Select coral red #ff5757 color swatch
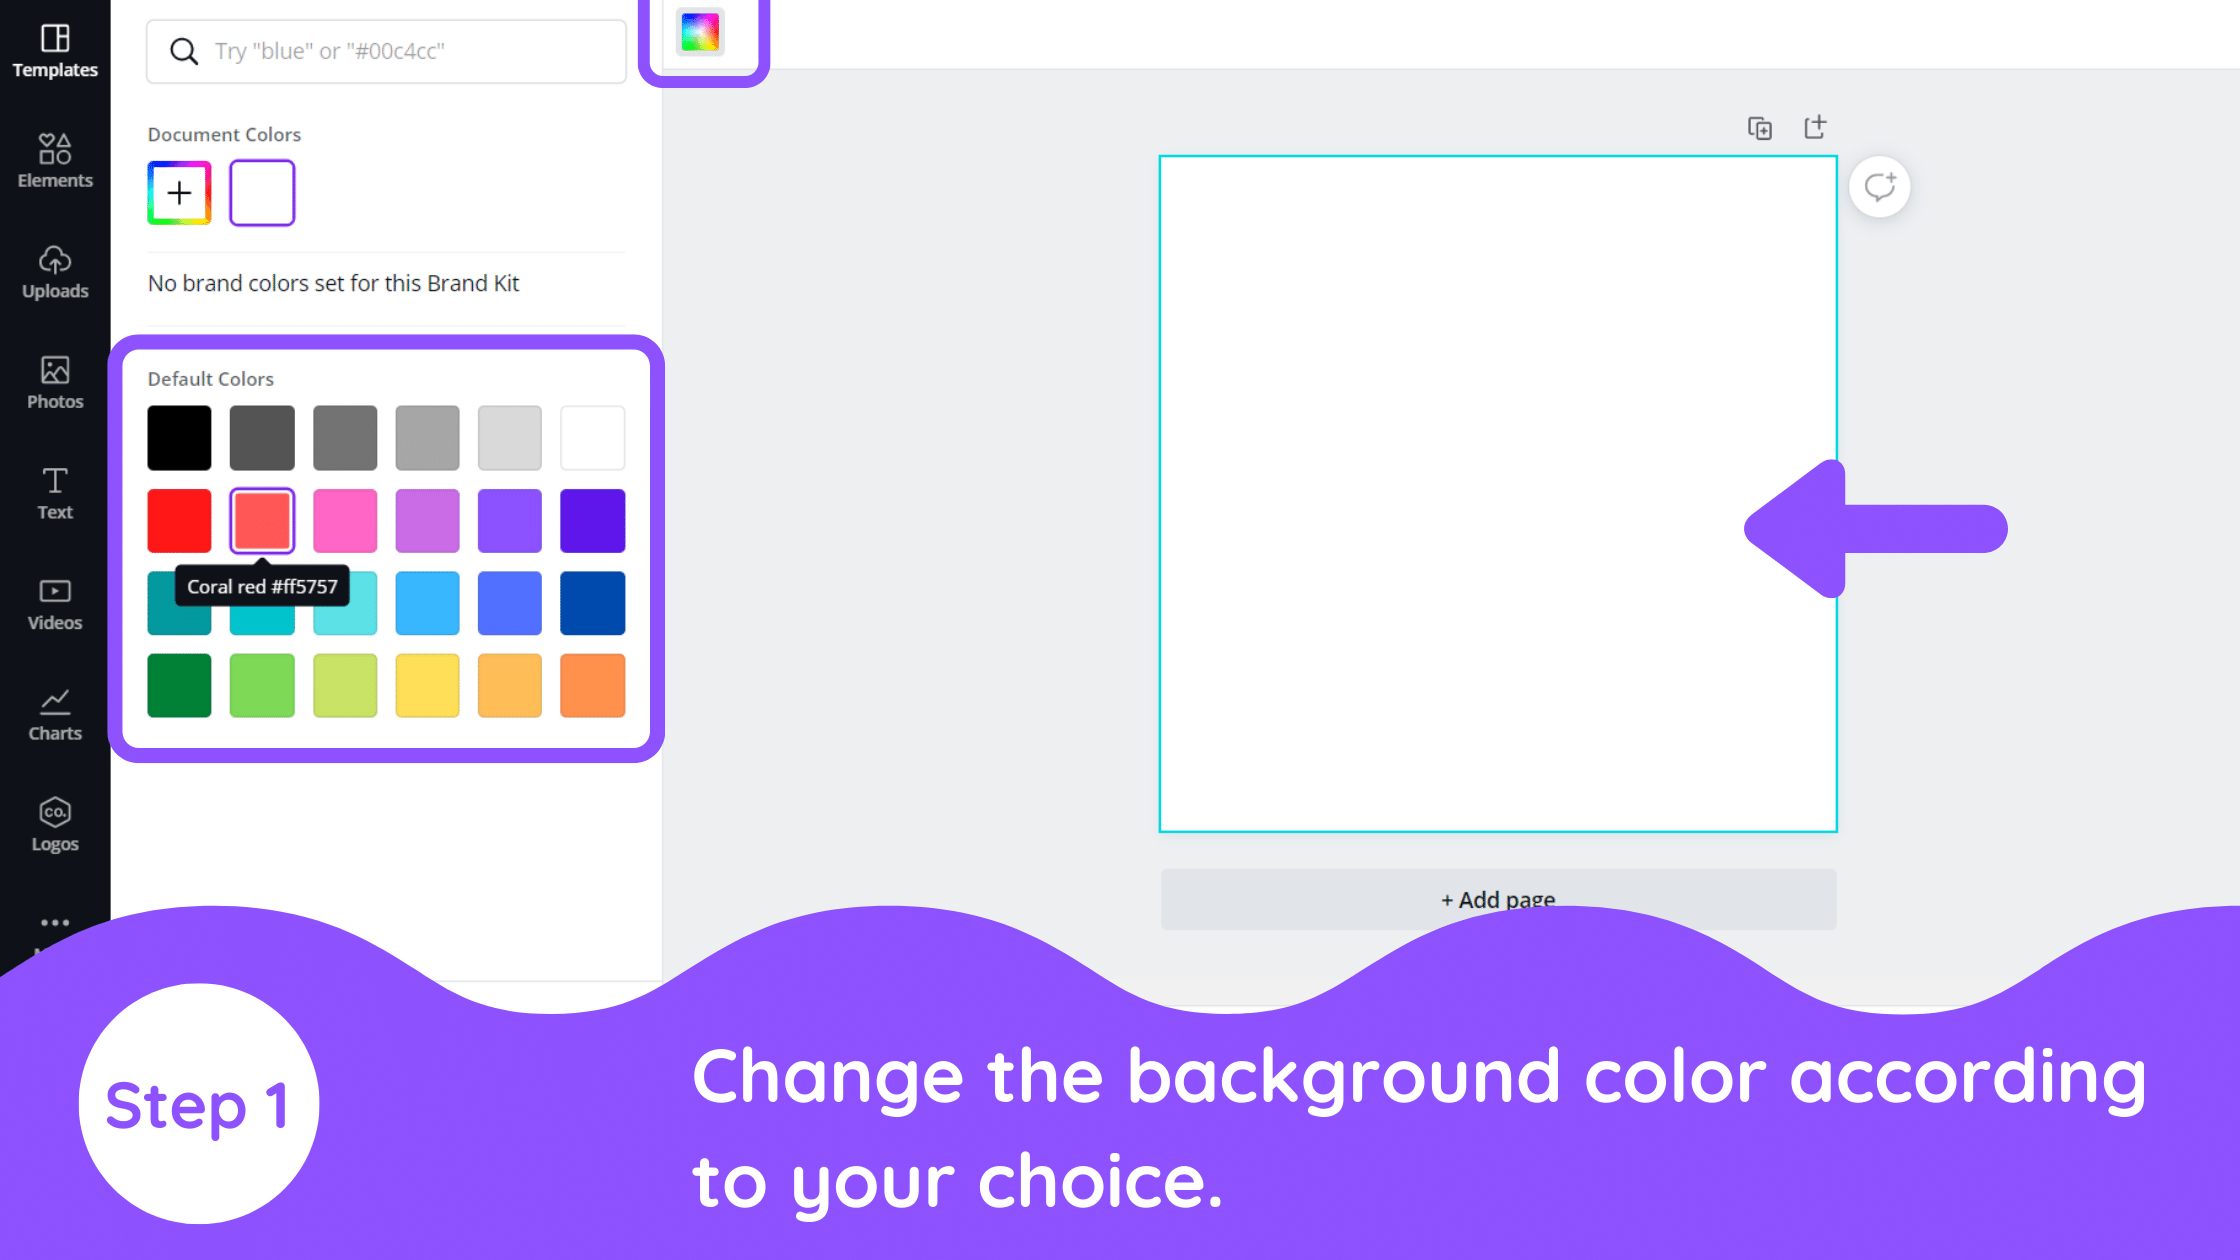 click(x=262, y=520)
